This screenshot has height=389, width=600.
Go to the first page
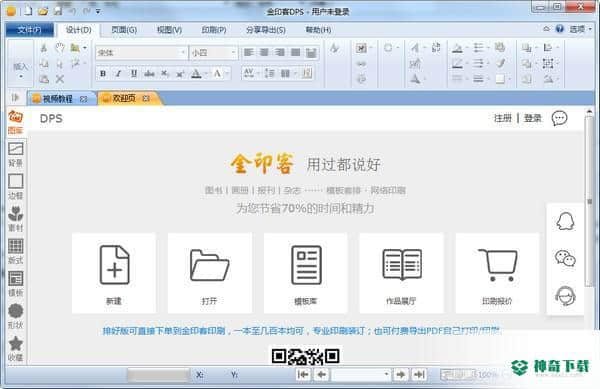tap(303, 374)
